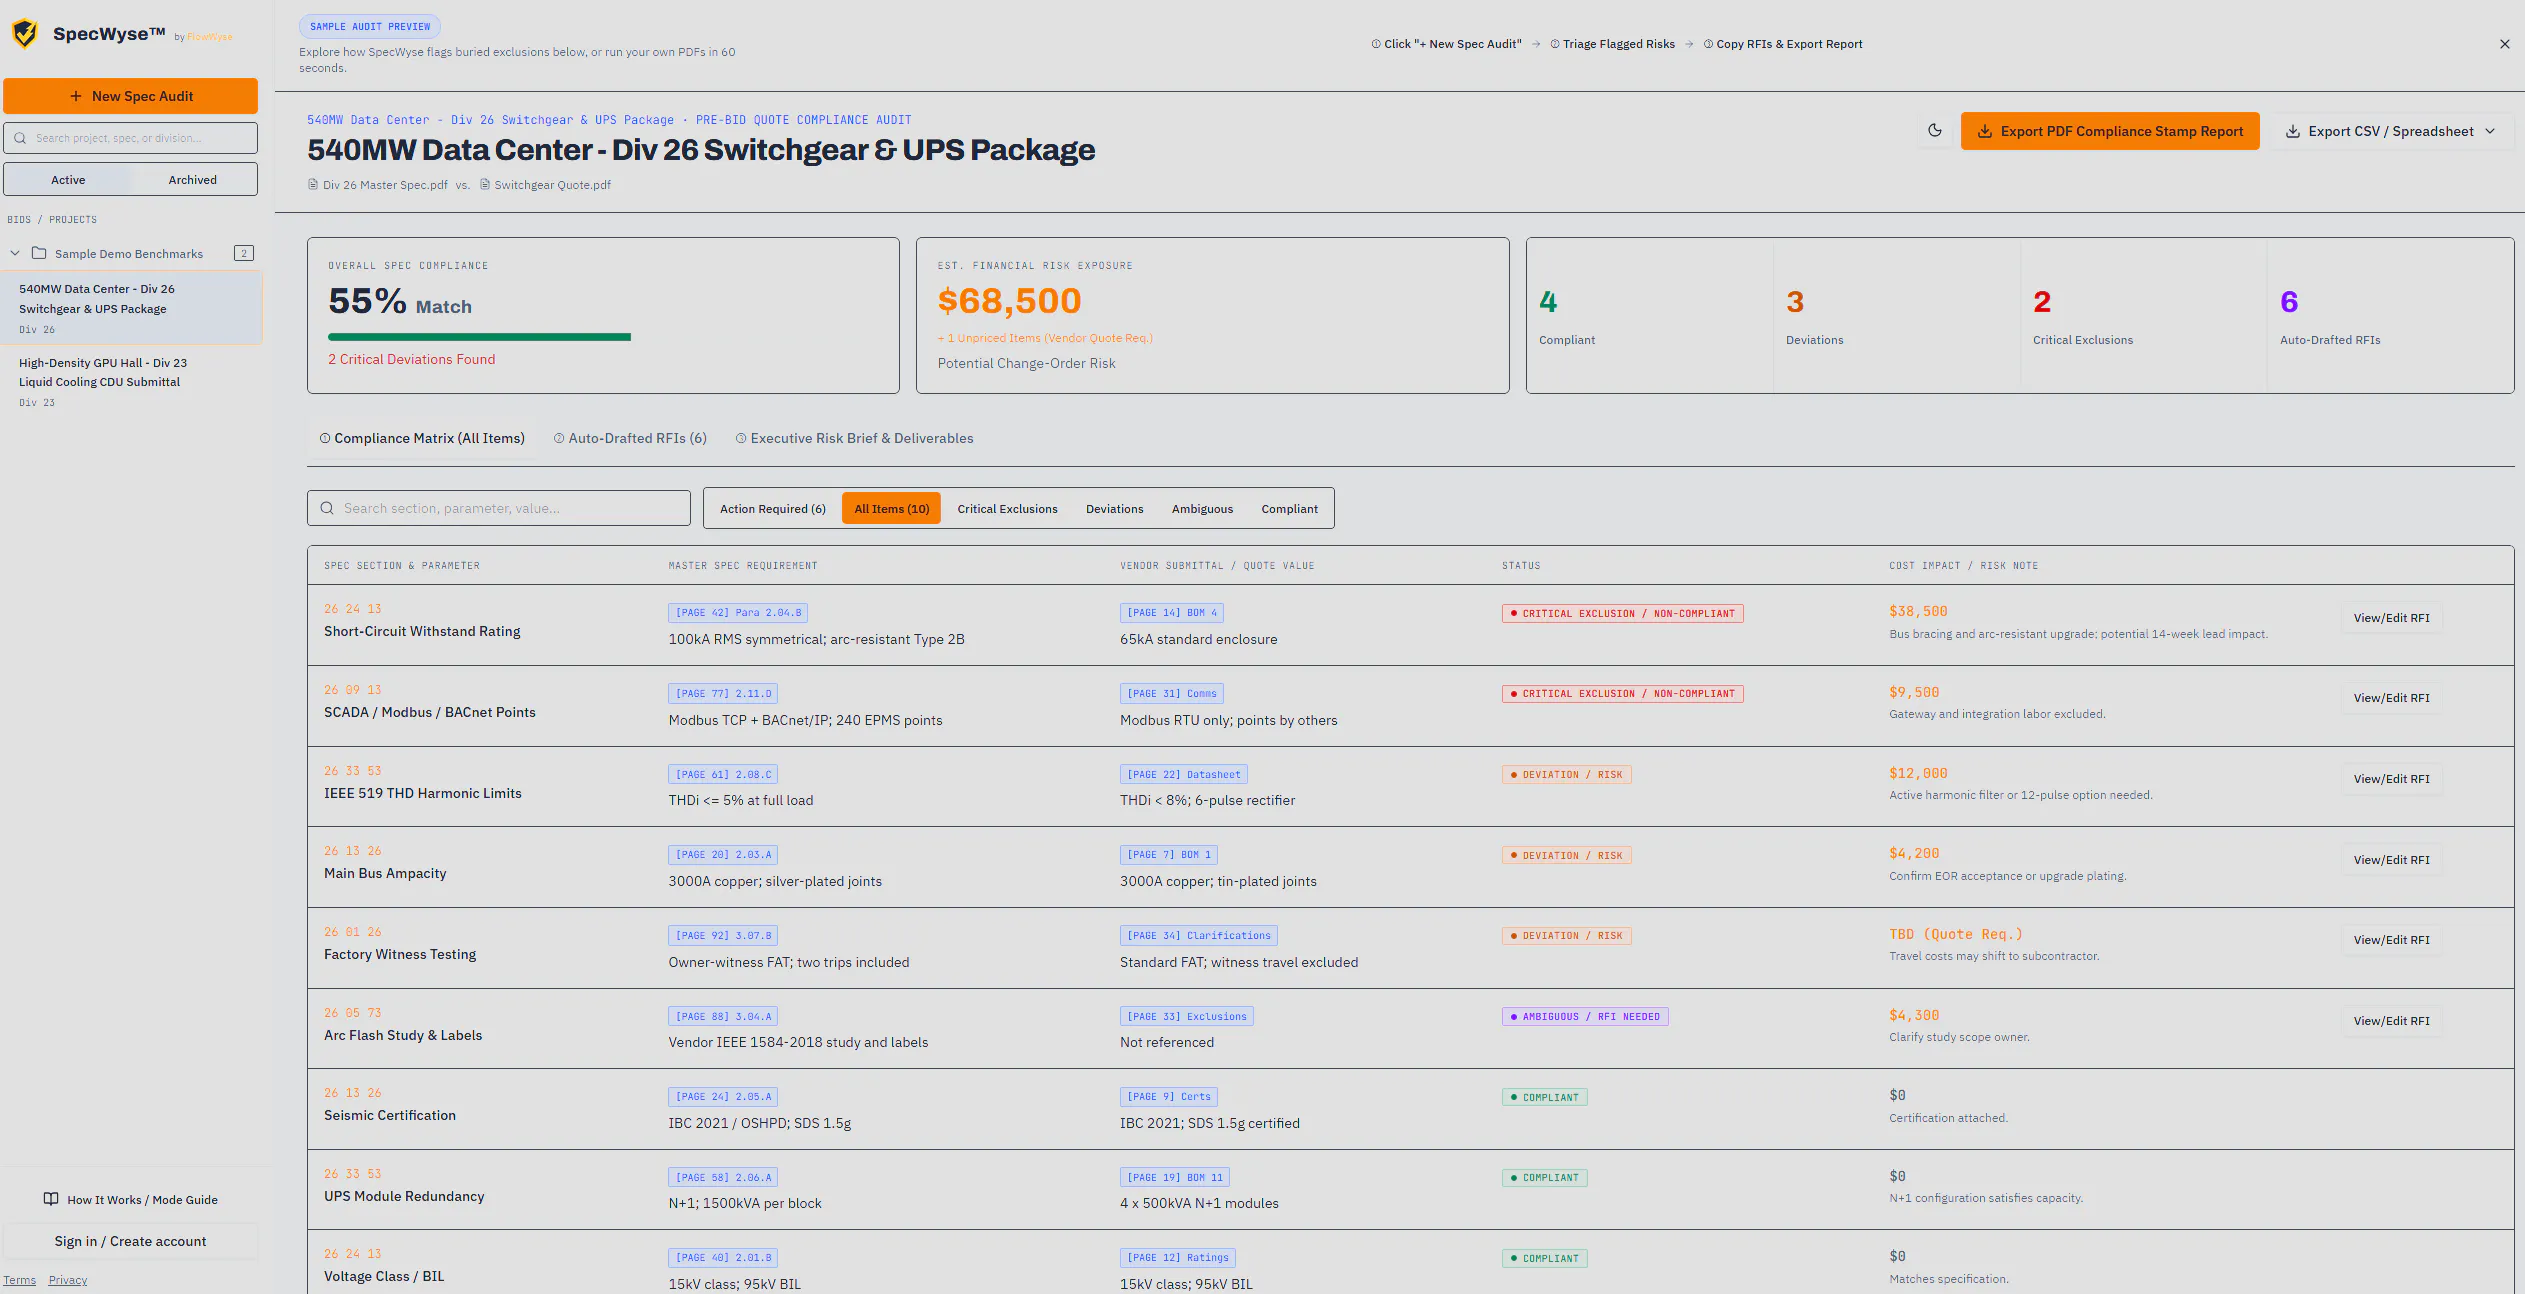Screen dimensions: 2525x1294
Task: Click the Div 26 Master Spec.pdf file icon
Action: 313,185
